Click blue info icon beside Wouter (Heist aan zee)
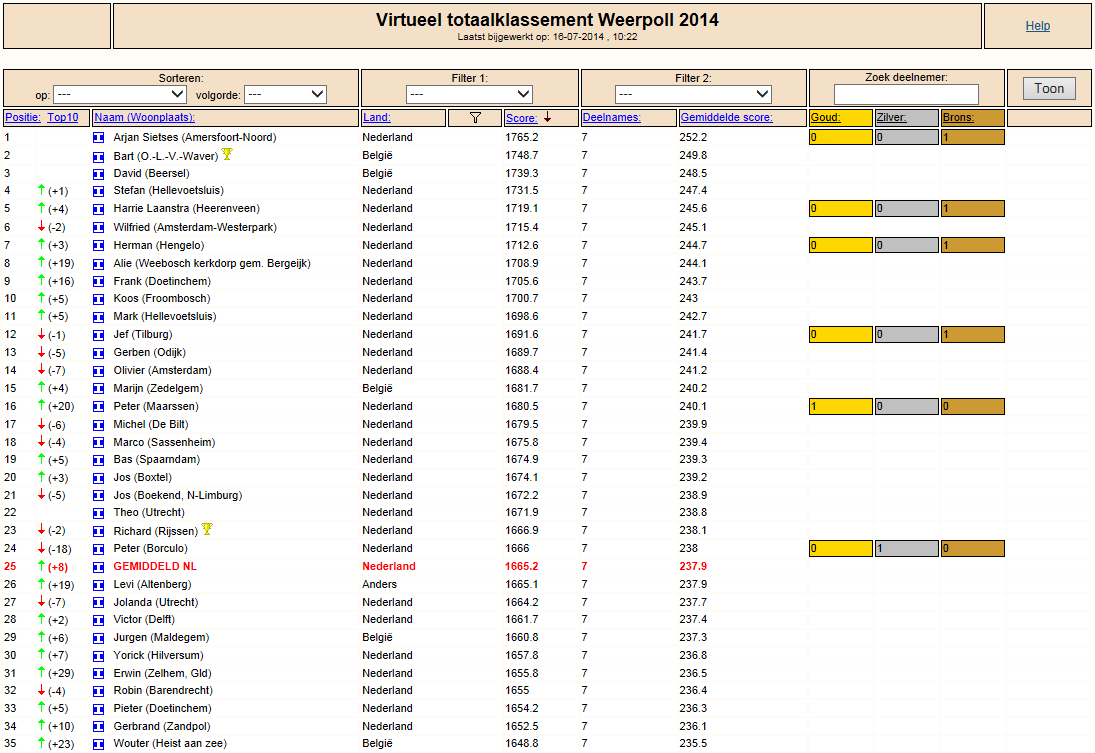1095x753 pixels. tap(98, 745)
